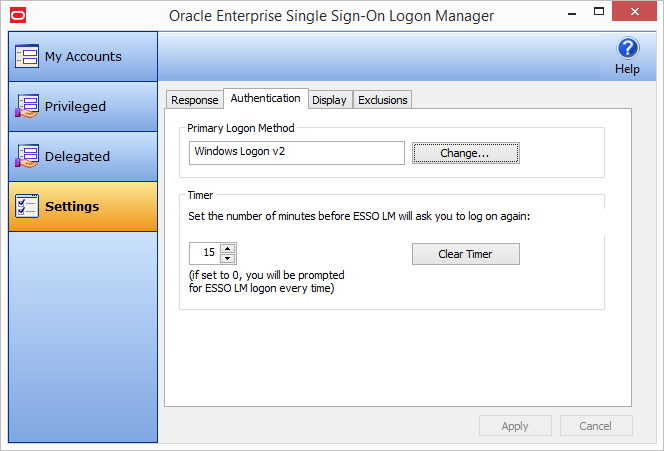Click the Windows Logon v2 field
The width and height of the screenshot is (664, 451).
pos(296,152)
